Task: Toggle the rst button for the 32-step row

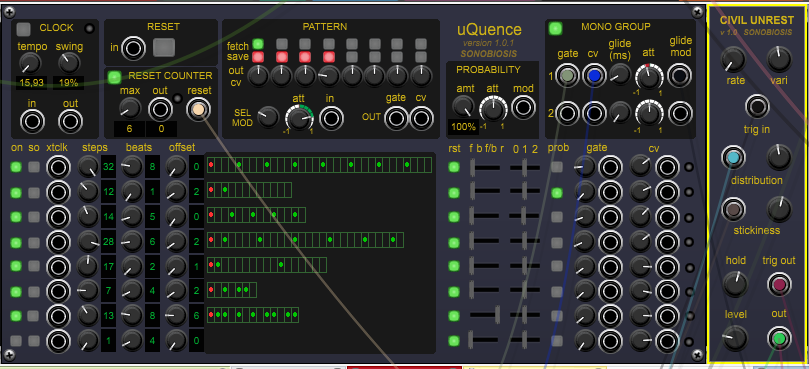Action: pos(454,167)
